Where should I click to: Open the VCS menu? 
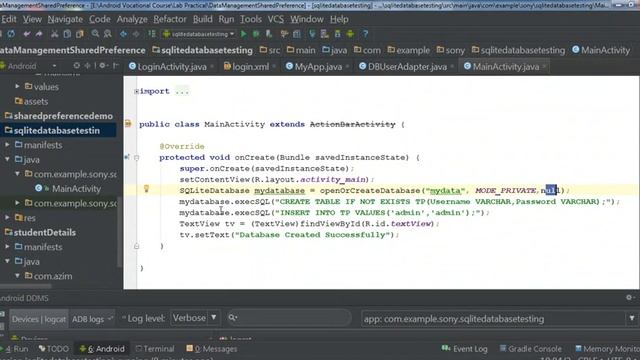276,19
